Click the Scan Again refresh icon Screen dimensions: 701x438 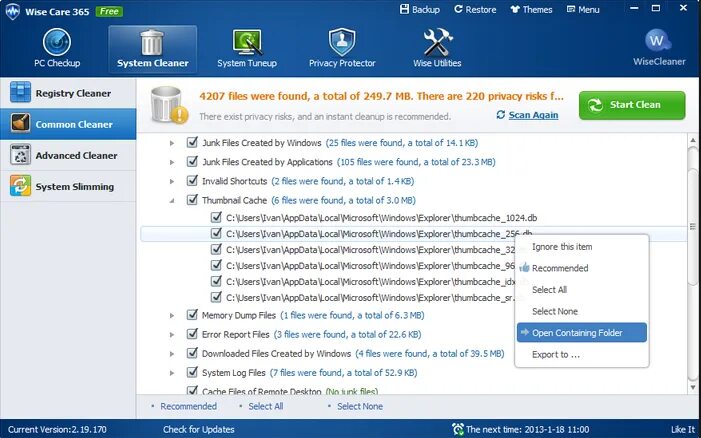click(501, 115)
